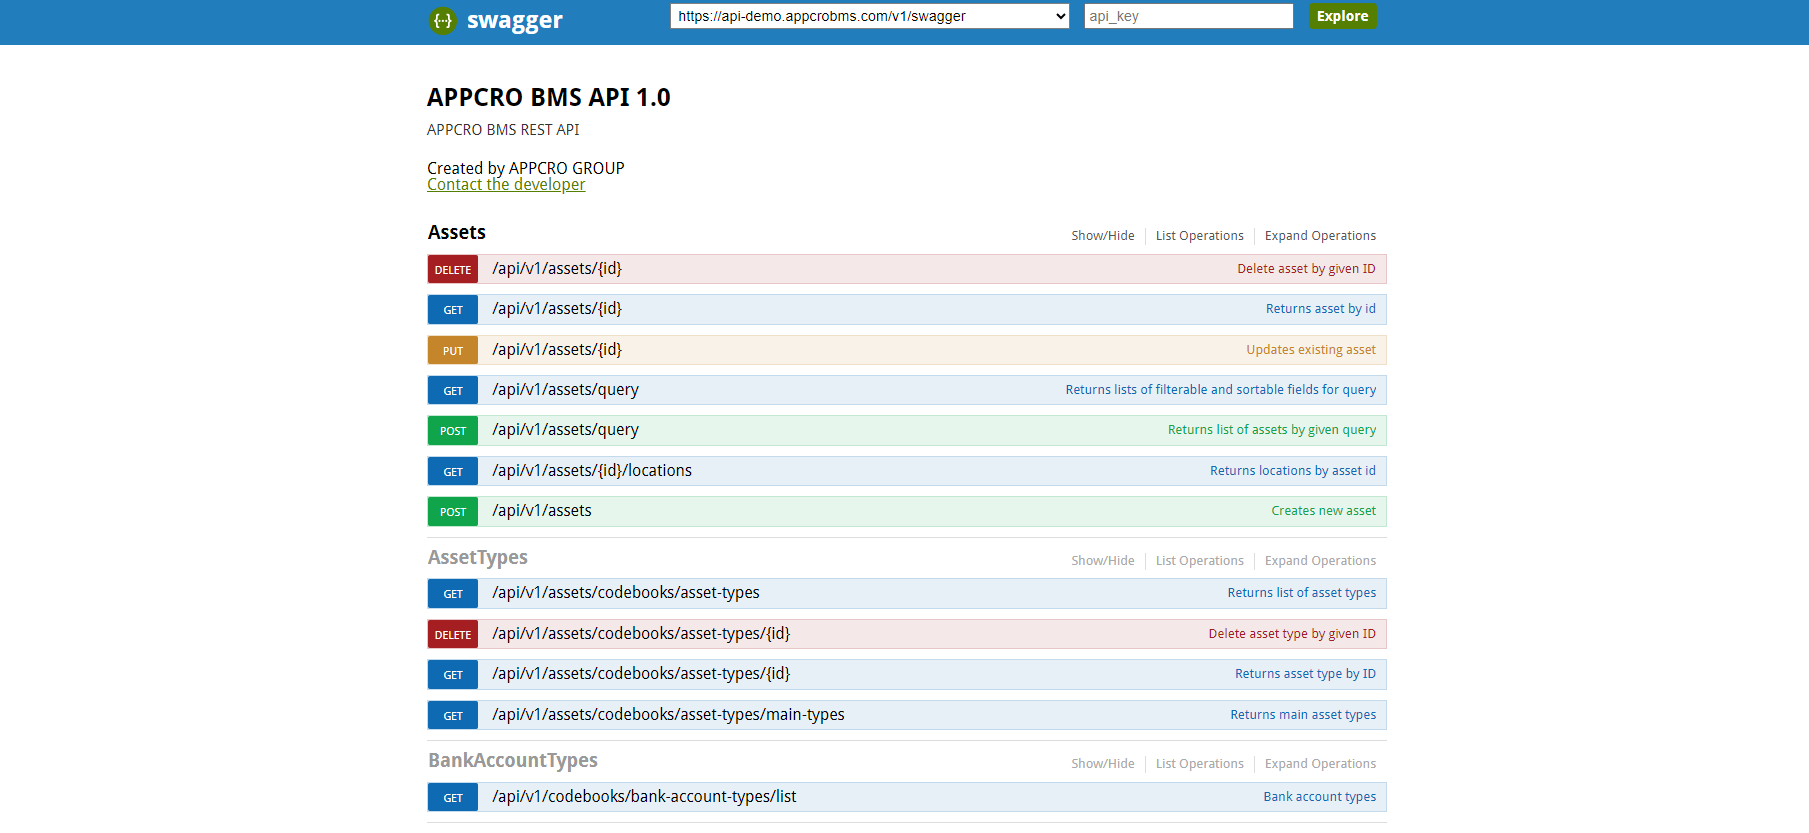Image resolution: width=1809 pixels, height=833 pixels.
Task: Open the 'Returns locations by asset id' link
Action: (x=1293, y=471)
